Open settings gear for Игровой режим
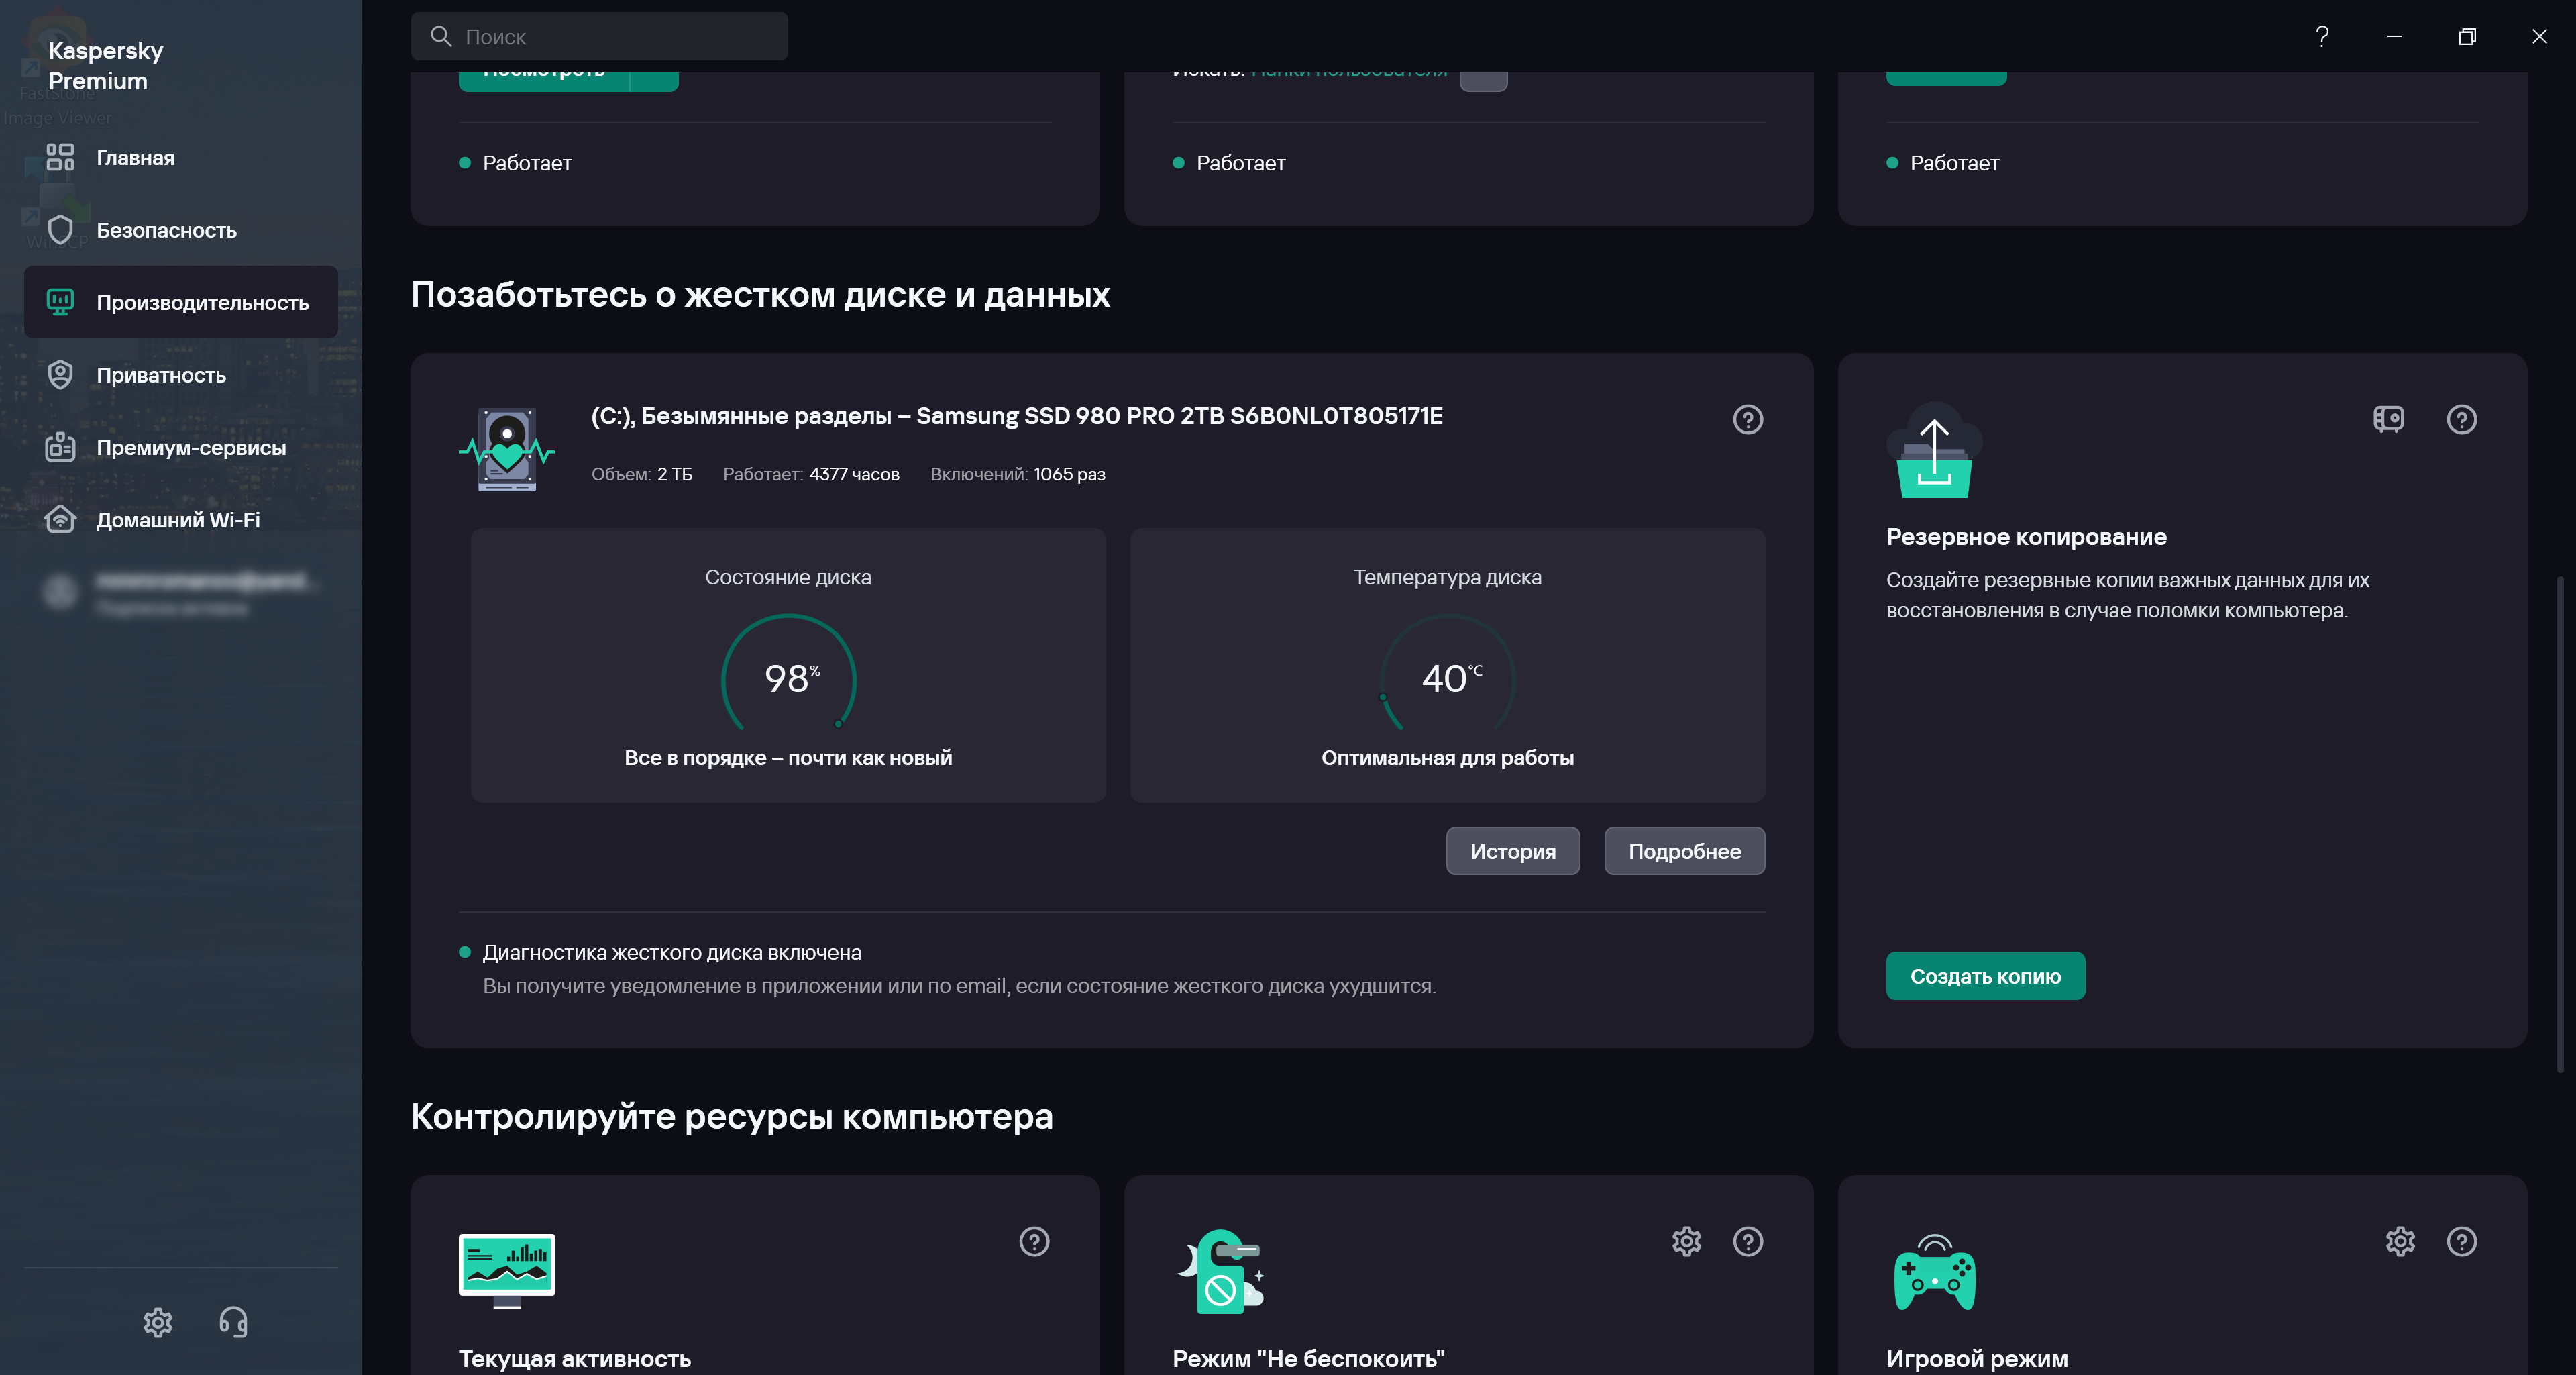The width and height of the screenshot is (2576, 1375). (2400, 1241)
